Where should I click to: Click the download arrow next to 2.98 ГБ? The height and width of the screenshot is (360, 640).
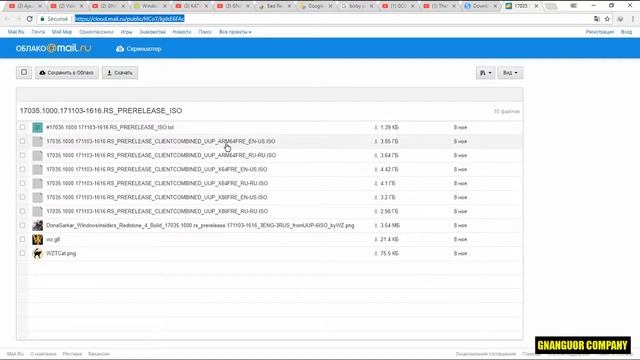click(x=376, y=211)
